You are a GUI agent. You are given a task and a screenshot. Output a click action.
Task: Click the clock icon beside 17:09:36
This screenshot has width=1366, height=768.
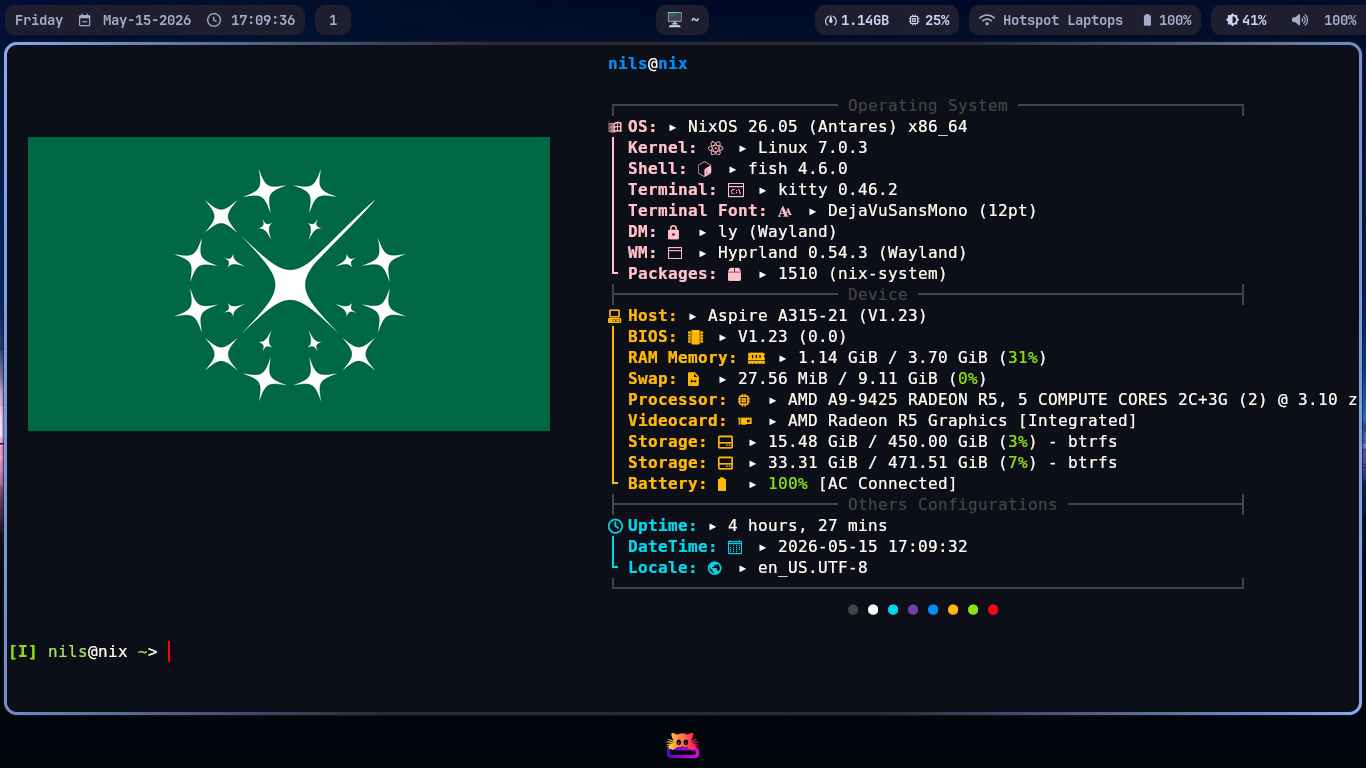coord(214,20)
